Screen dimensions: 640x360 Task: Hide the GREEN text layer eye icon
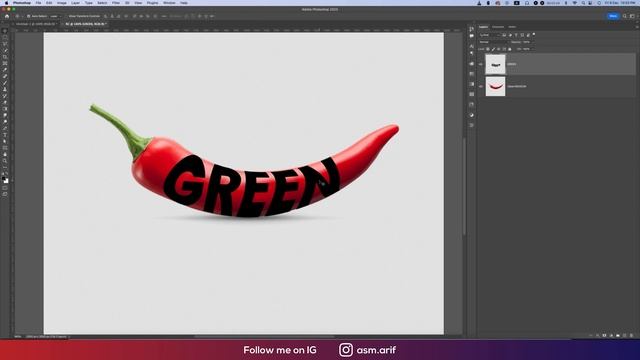tap(481, 64)
